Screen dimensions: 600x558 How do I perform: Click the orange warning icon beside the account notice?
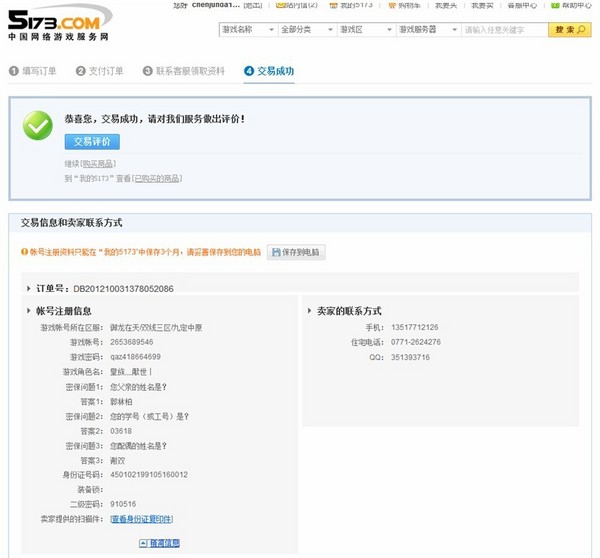[x=25, y=252]
